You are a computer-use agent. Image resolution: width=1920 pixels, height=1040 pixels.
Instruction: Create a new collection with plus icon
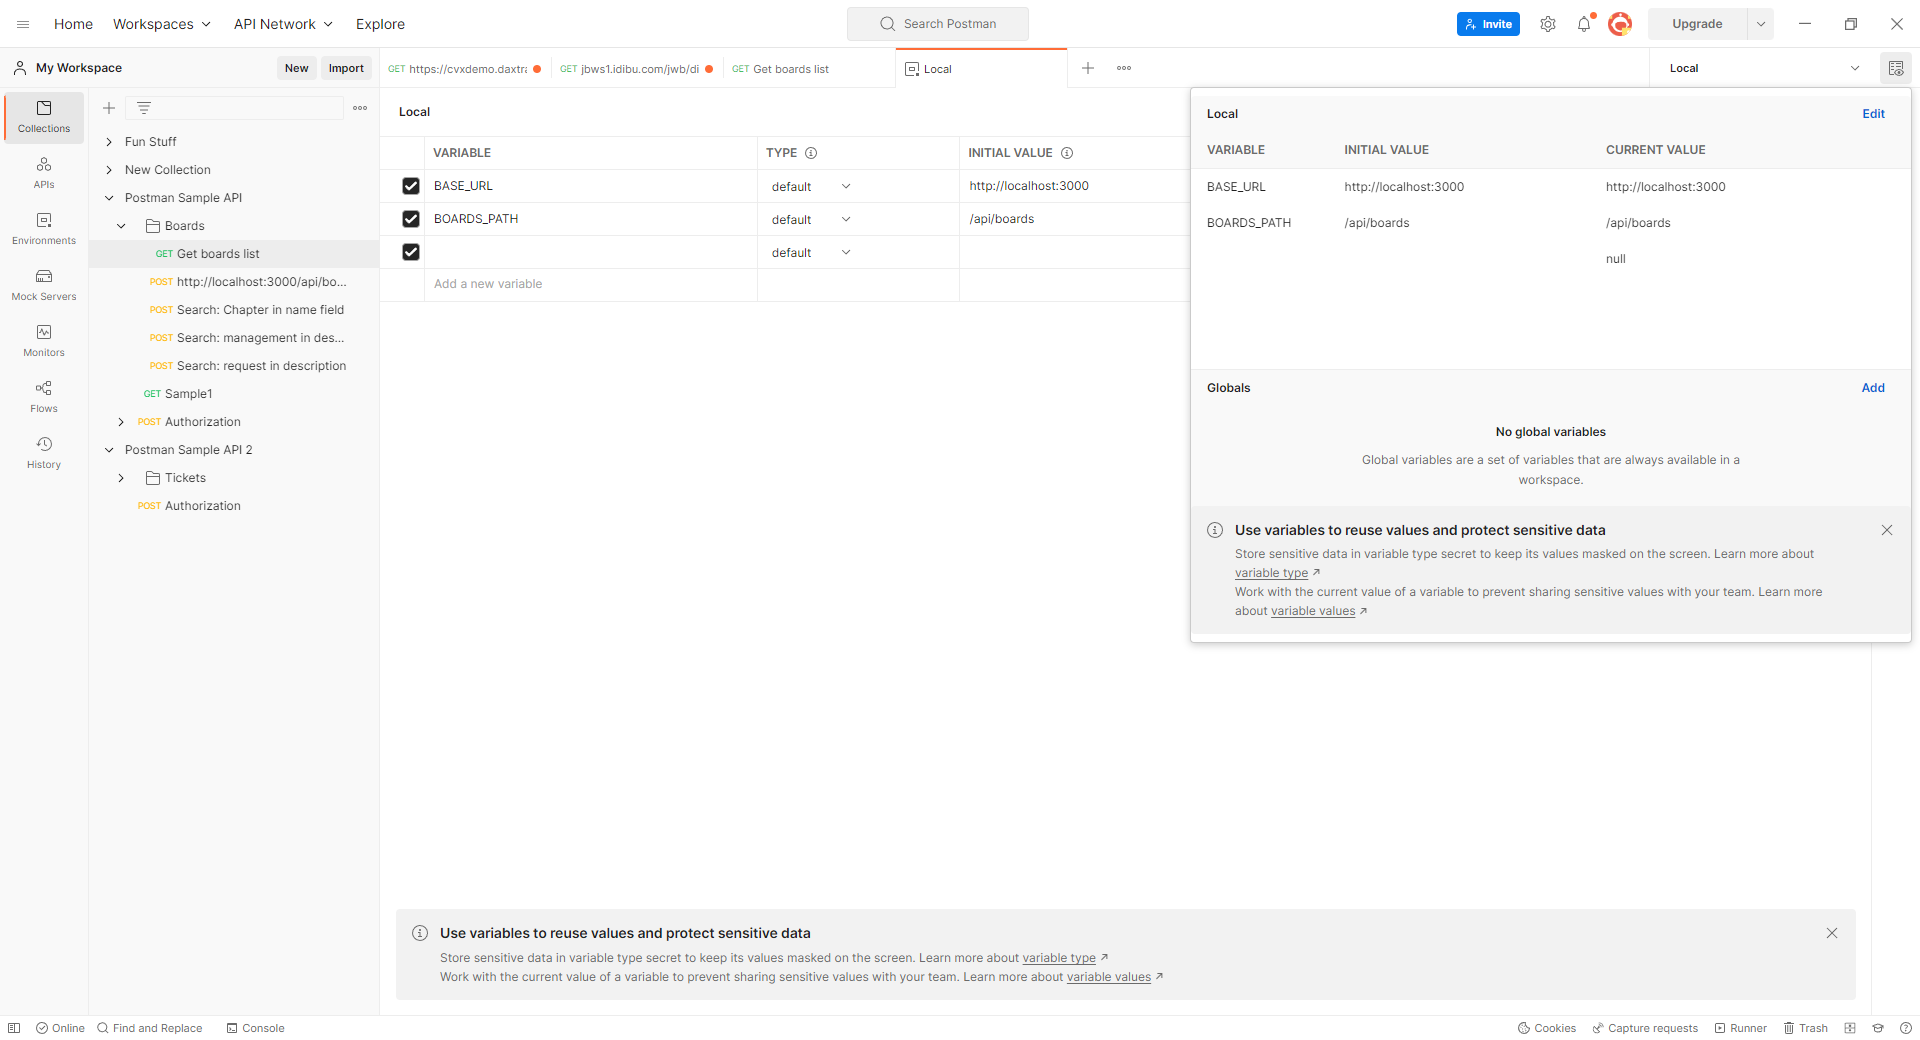point(109,108)
